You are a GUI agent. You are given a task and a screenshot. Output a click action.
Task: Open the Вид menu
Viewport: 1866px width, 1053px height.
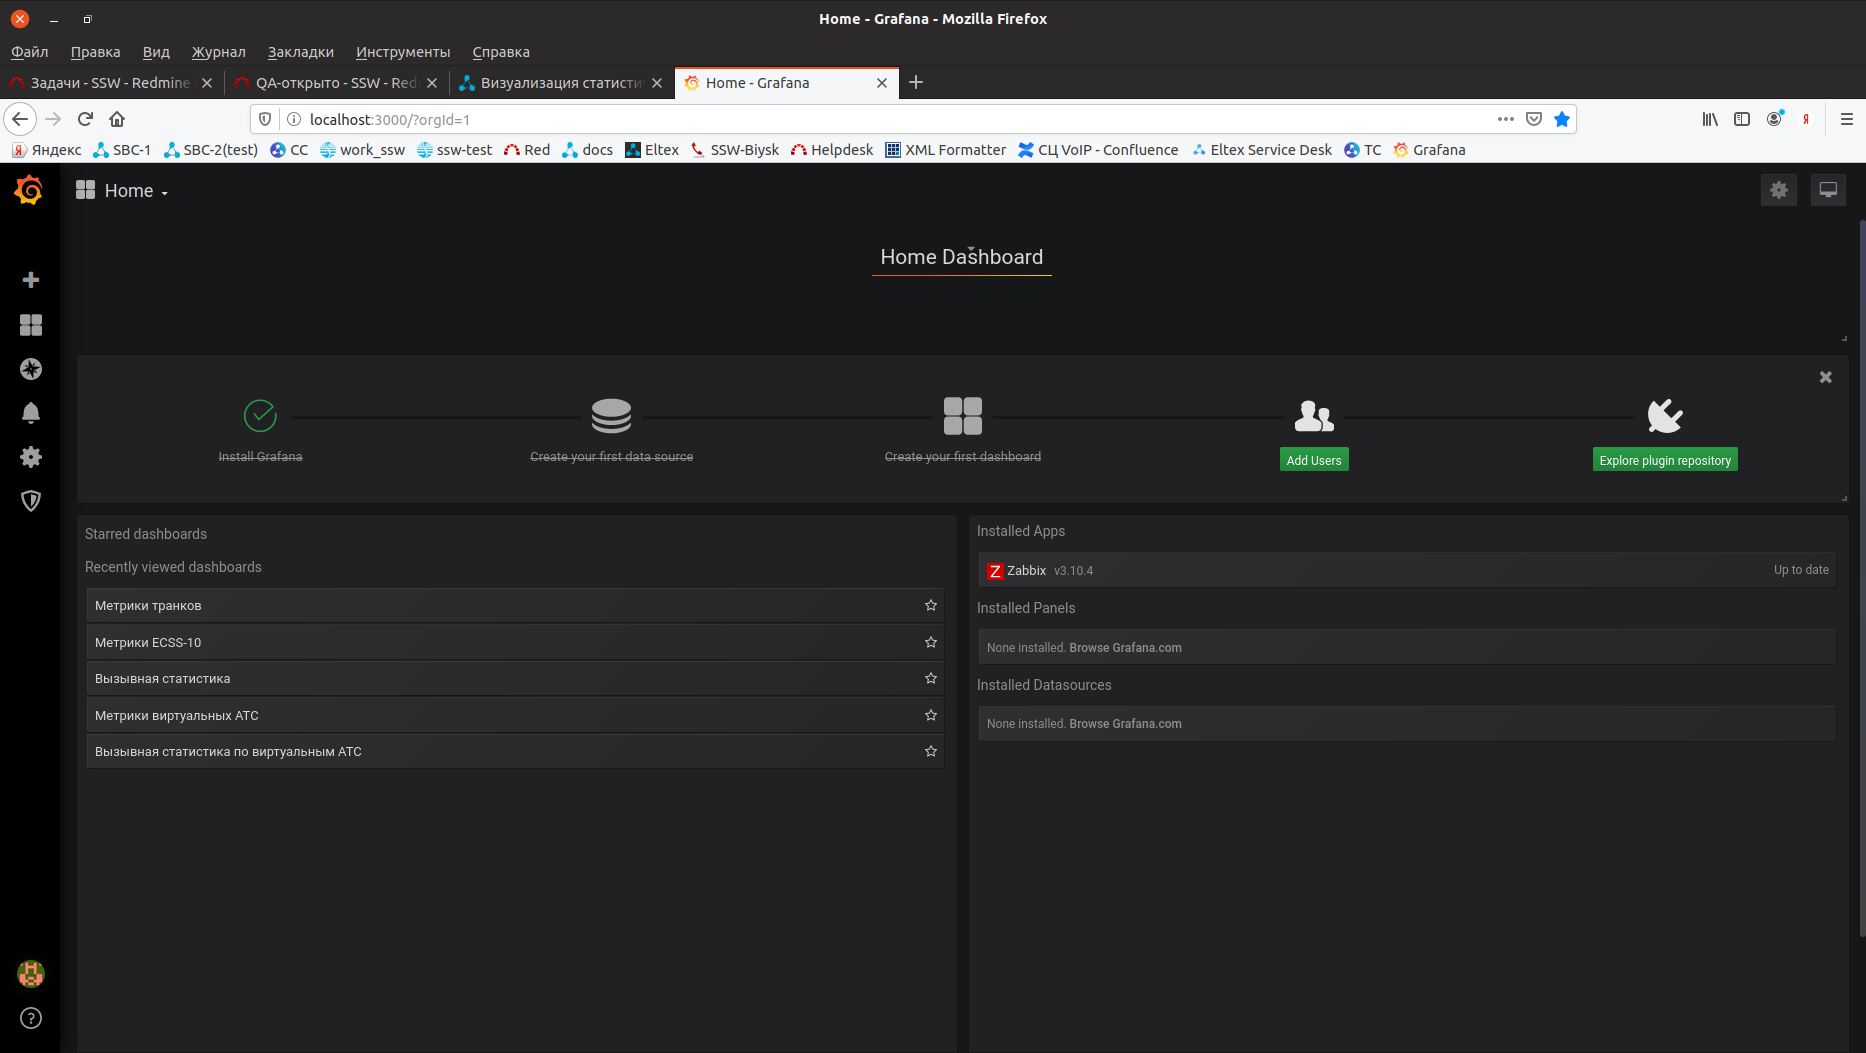[x=156, y=52]
